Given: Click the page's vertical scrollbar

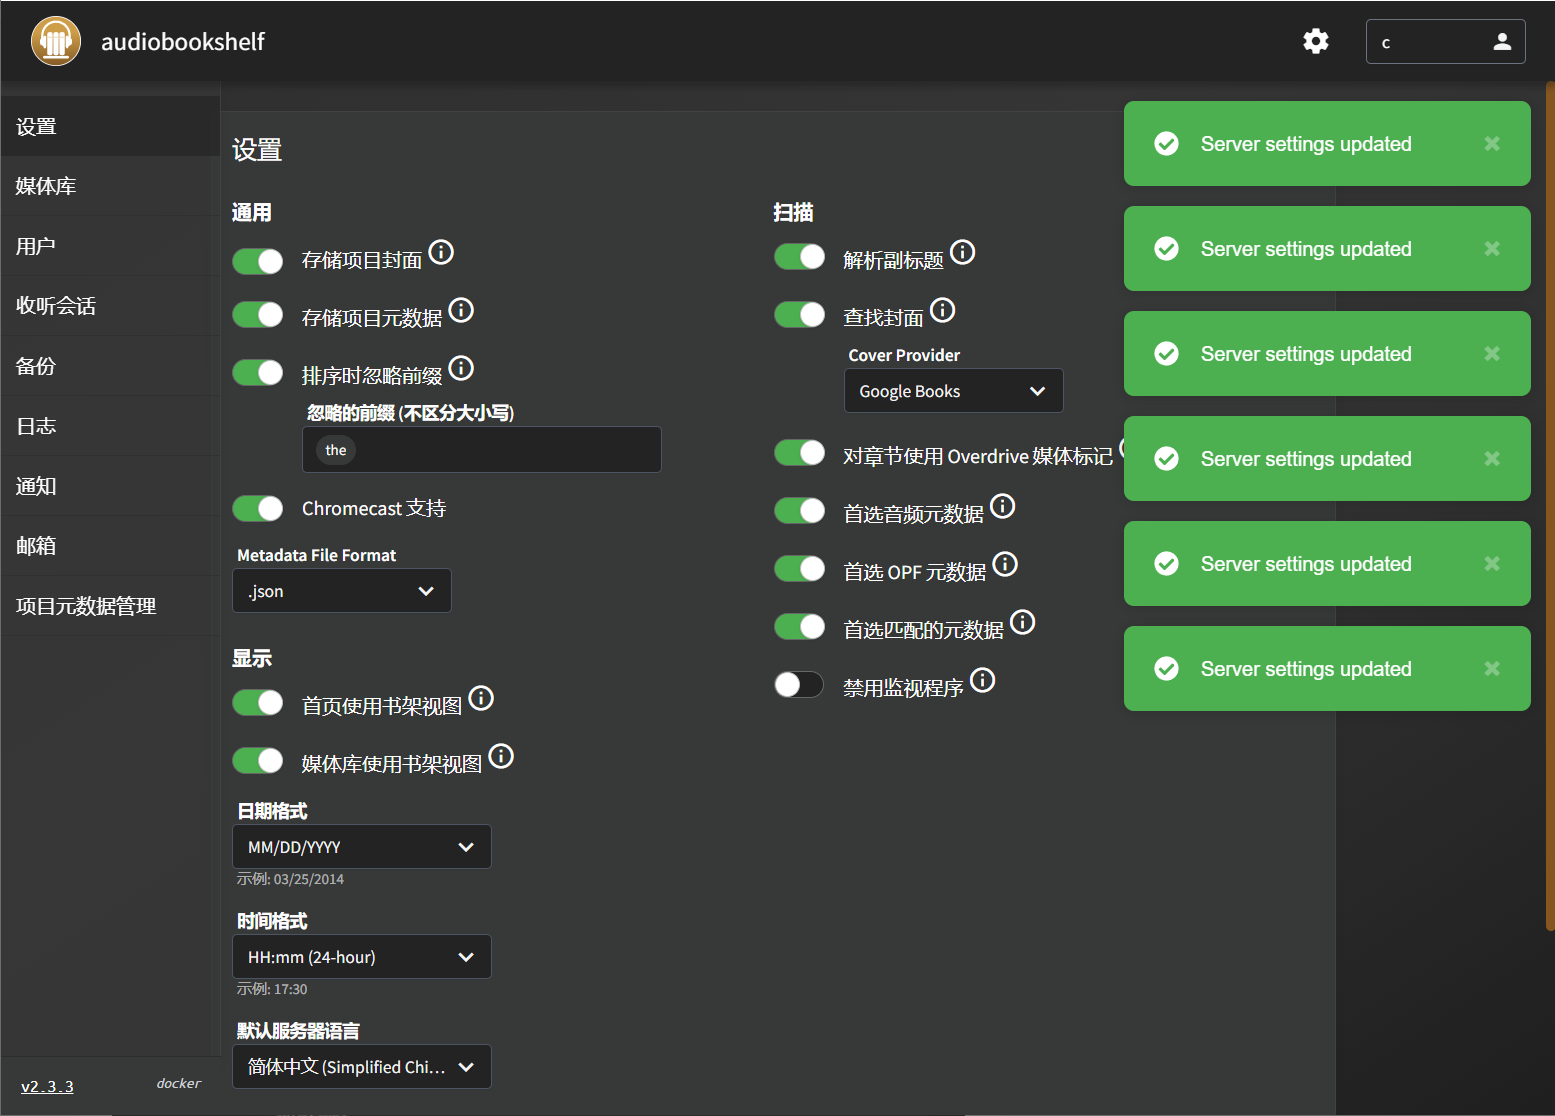Looking at the screenshot, I should click(x=1550, y=506).
